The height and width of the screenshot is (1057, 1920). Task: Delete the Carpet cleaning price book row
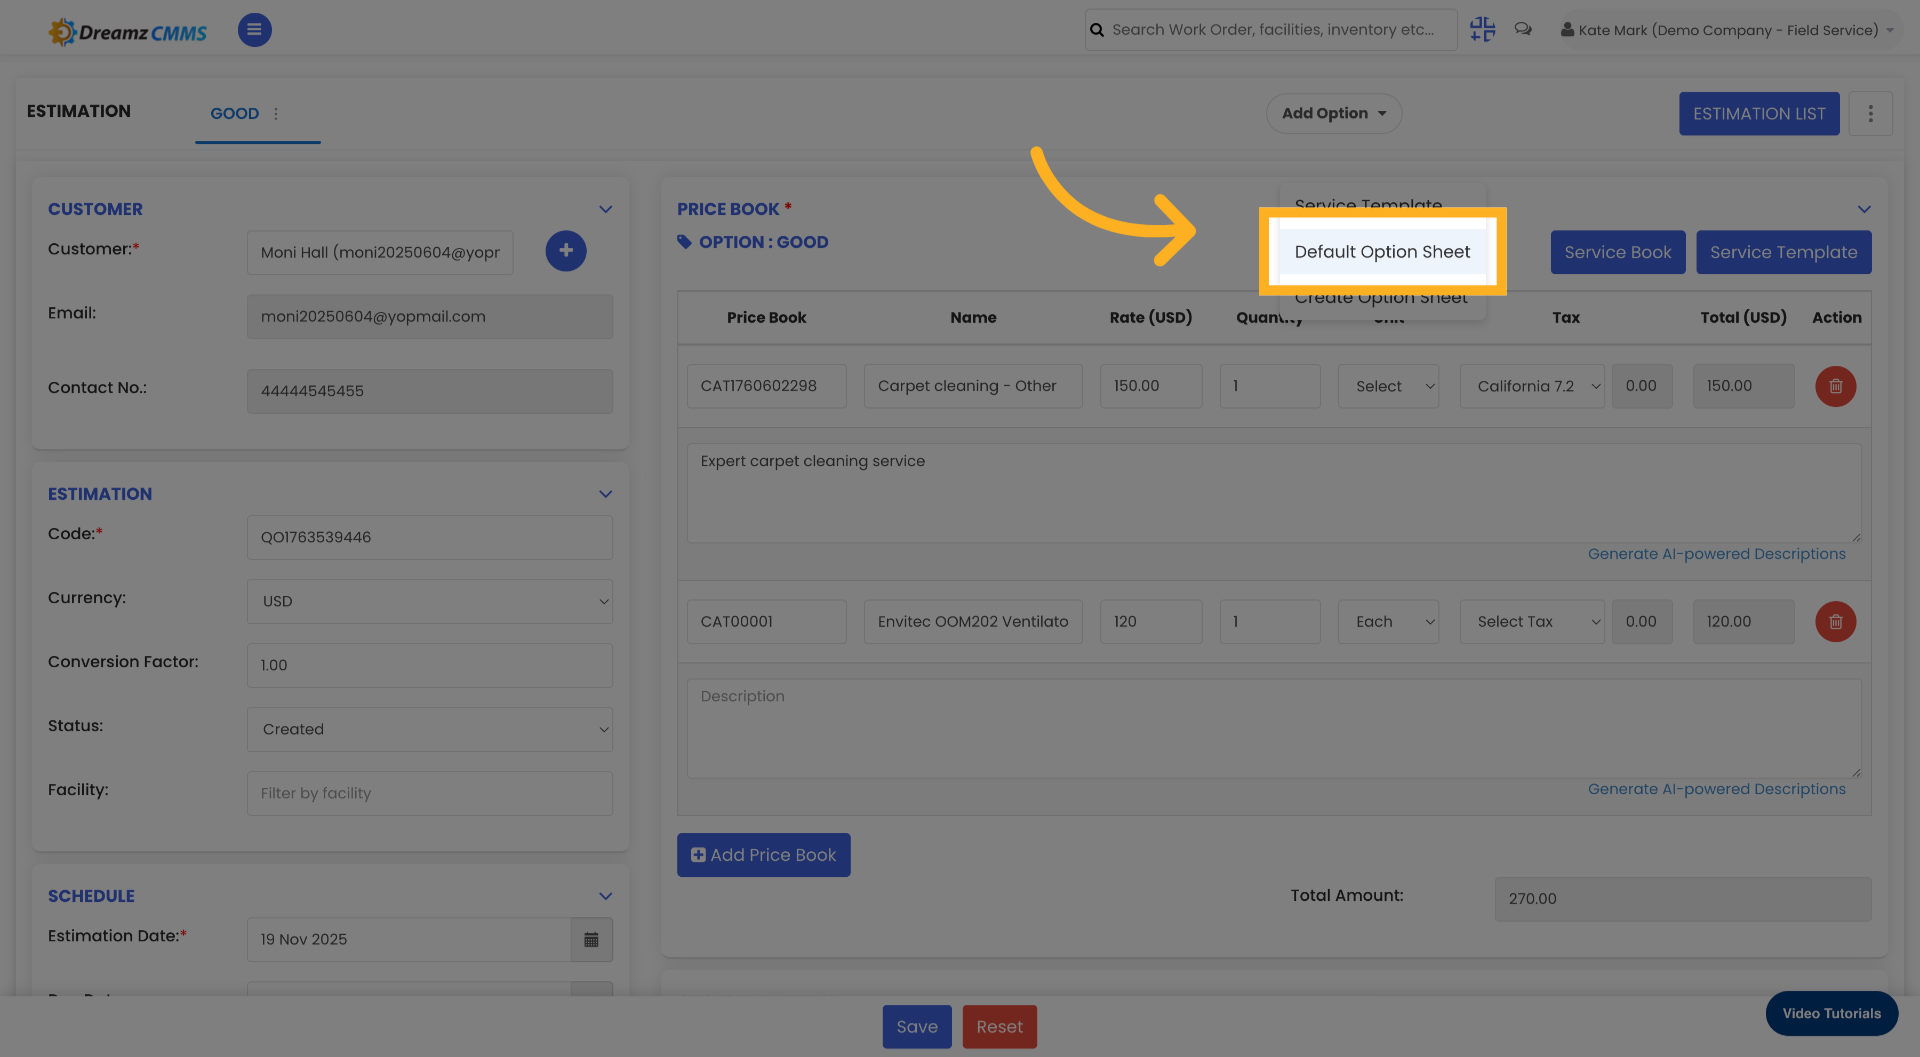[x=1835, y=386]
